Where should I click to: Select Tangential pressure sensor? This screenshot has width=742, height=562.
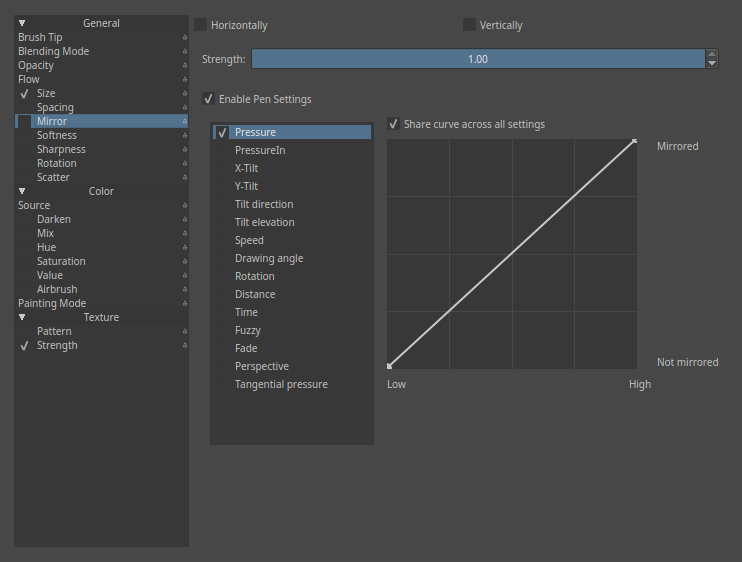(281, 384)
